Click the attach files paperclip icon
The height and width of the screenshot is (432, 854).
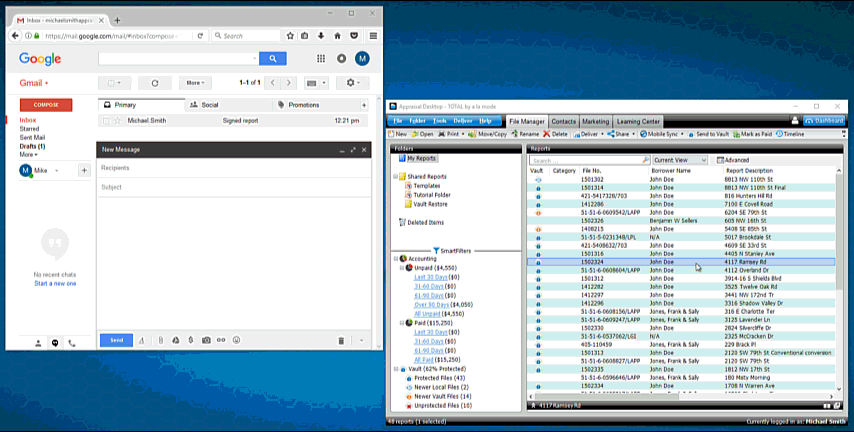161,340
